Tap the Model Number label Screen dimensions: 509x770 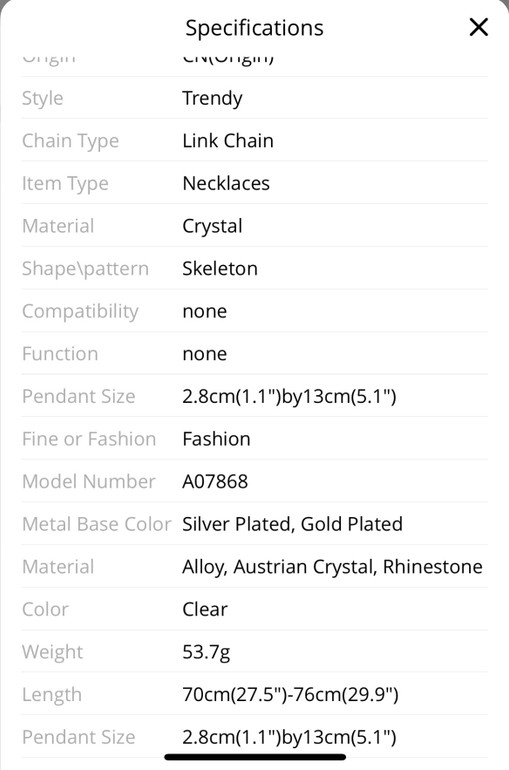coord(88,482)
